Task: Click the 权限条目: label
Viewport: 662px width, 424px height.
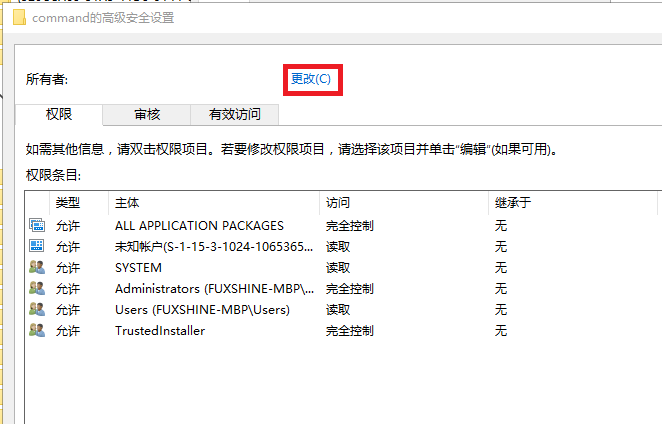Action: pos(53,175)
